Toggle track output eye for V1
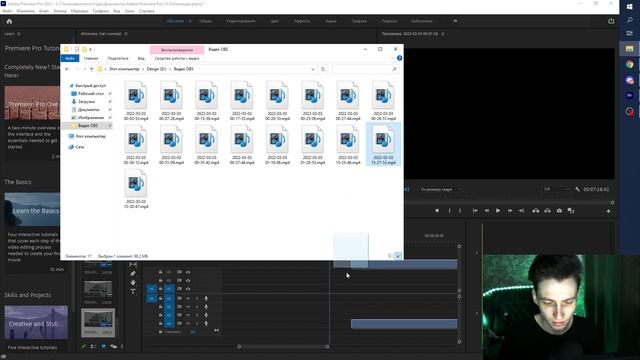This screenshot has width=640, height=360. 188,289
